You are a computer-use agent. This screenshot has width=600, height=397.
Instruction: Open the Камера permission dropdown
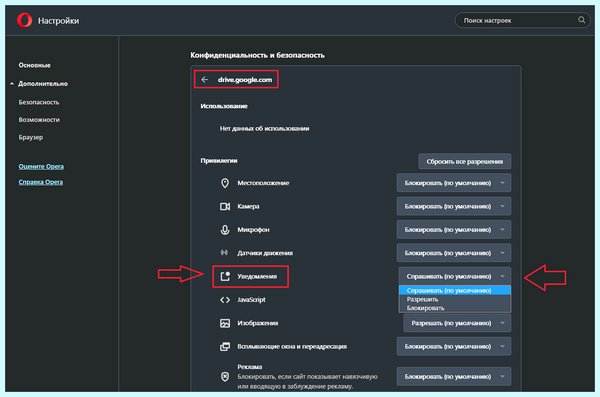tap(454, 206)
